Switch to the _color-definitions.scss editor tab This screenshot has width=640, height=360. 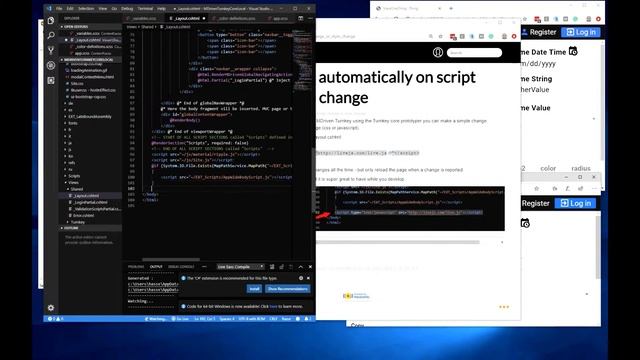click(x=236, y=18)
